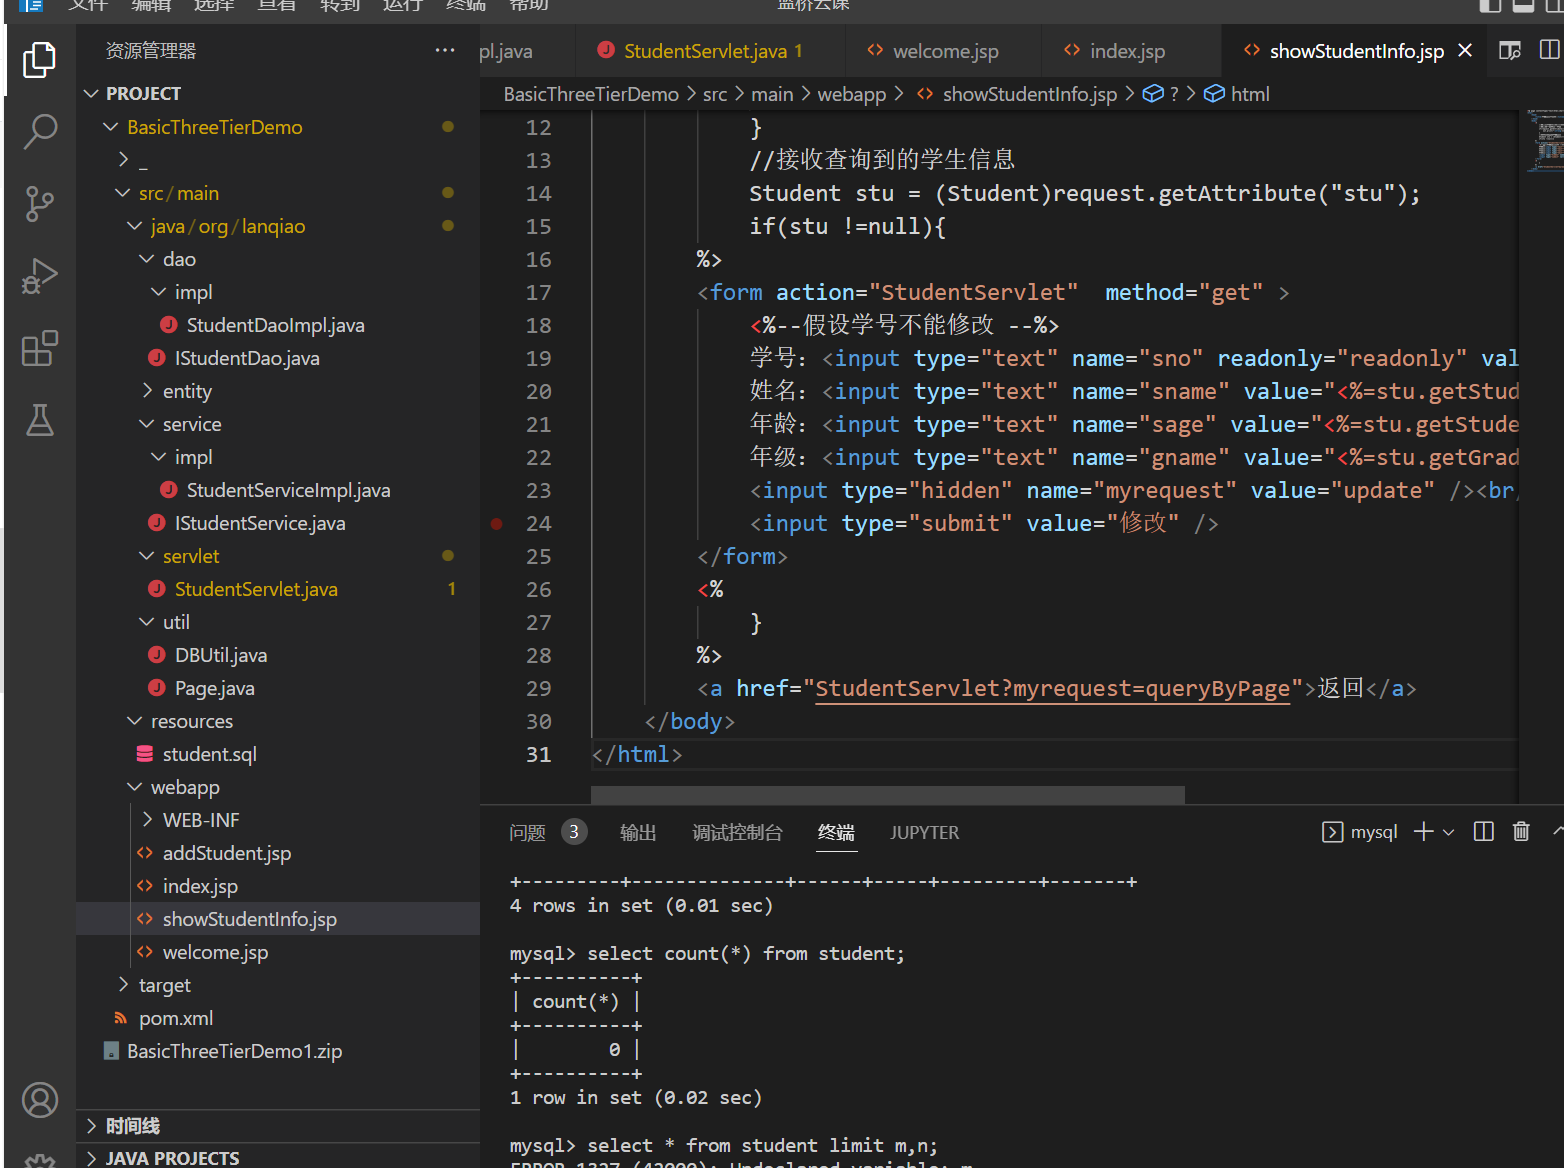Split the terminal panel
1564x1168 pixels.
pos(1484,832)
